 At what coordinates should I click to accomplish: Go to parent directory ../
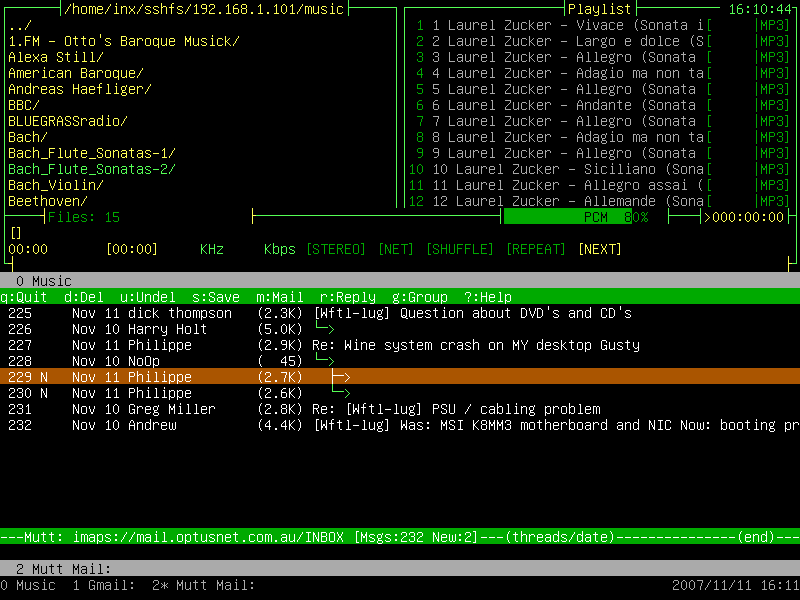pyautogui.click(x=20, y=25)
